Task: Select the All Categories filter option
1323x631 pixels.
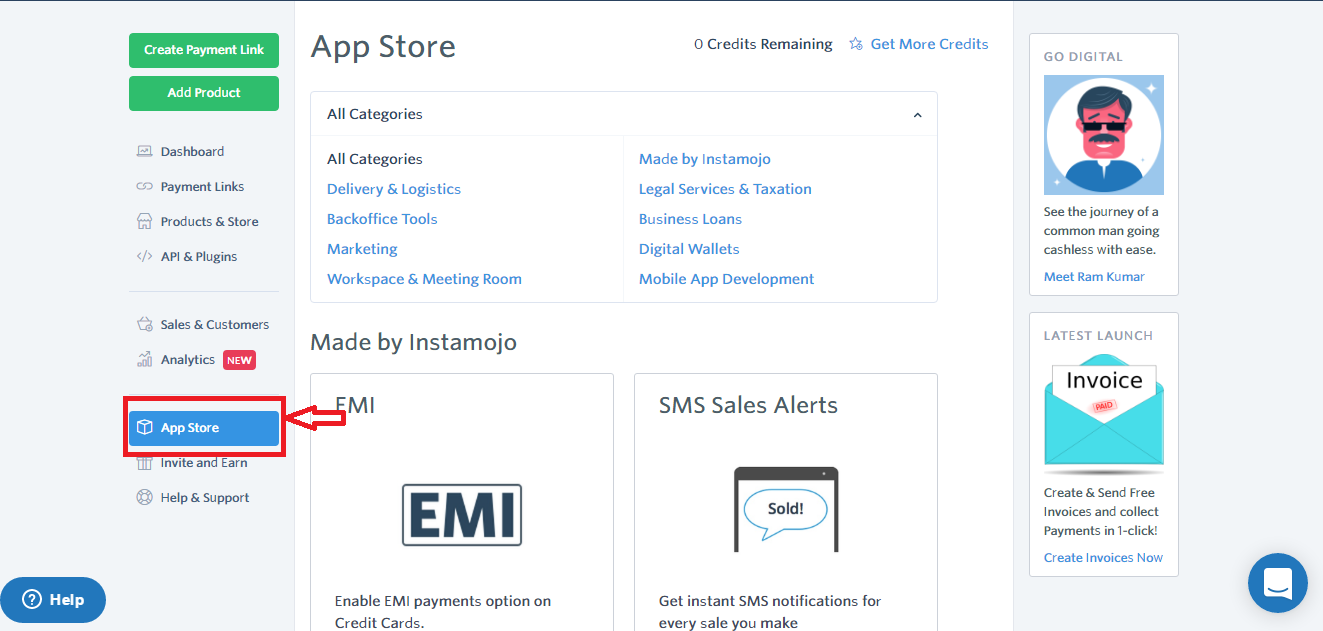Action: (x=375, y=159)
